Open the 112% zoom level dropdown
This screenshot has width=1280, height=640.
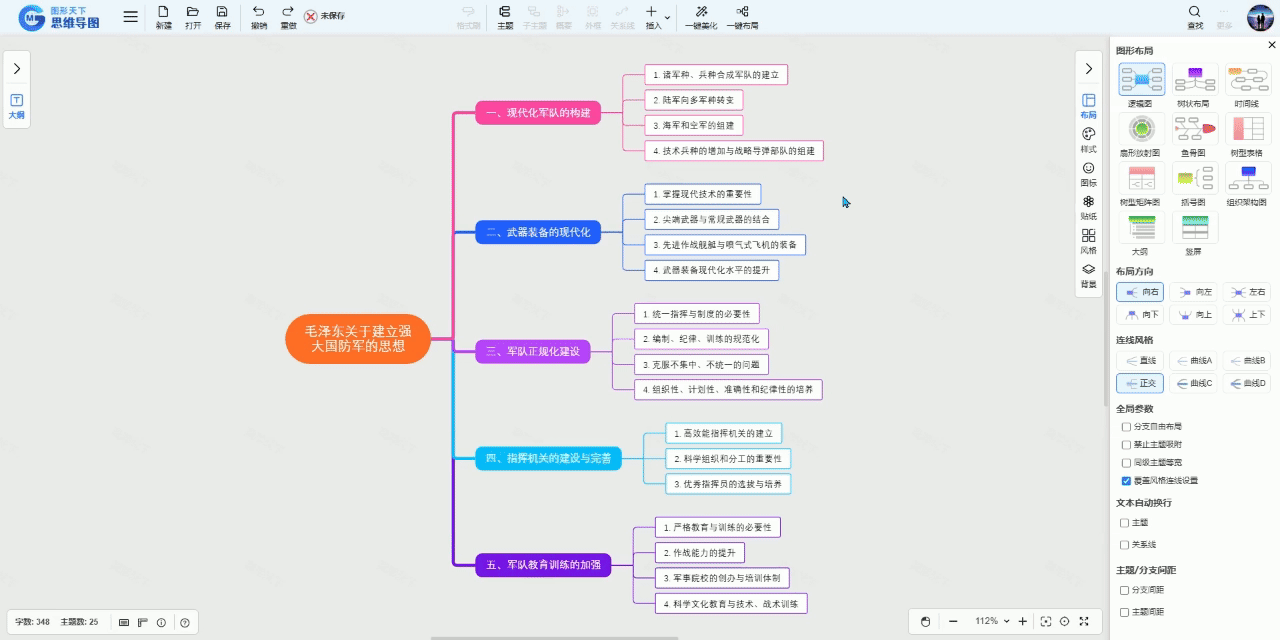tap(992, 621)
